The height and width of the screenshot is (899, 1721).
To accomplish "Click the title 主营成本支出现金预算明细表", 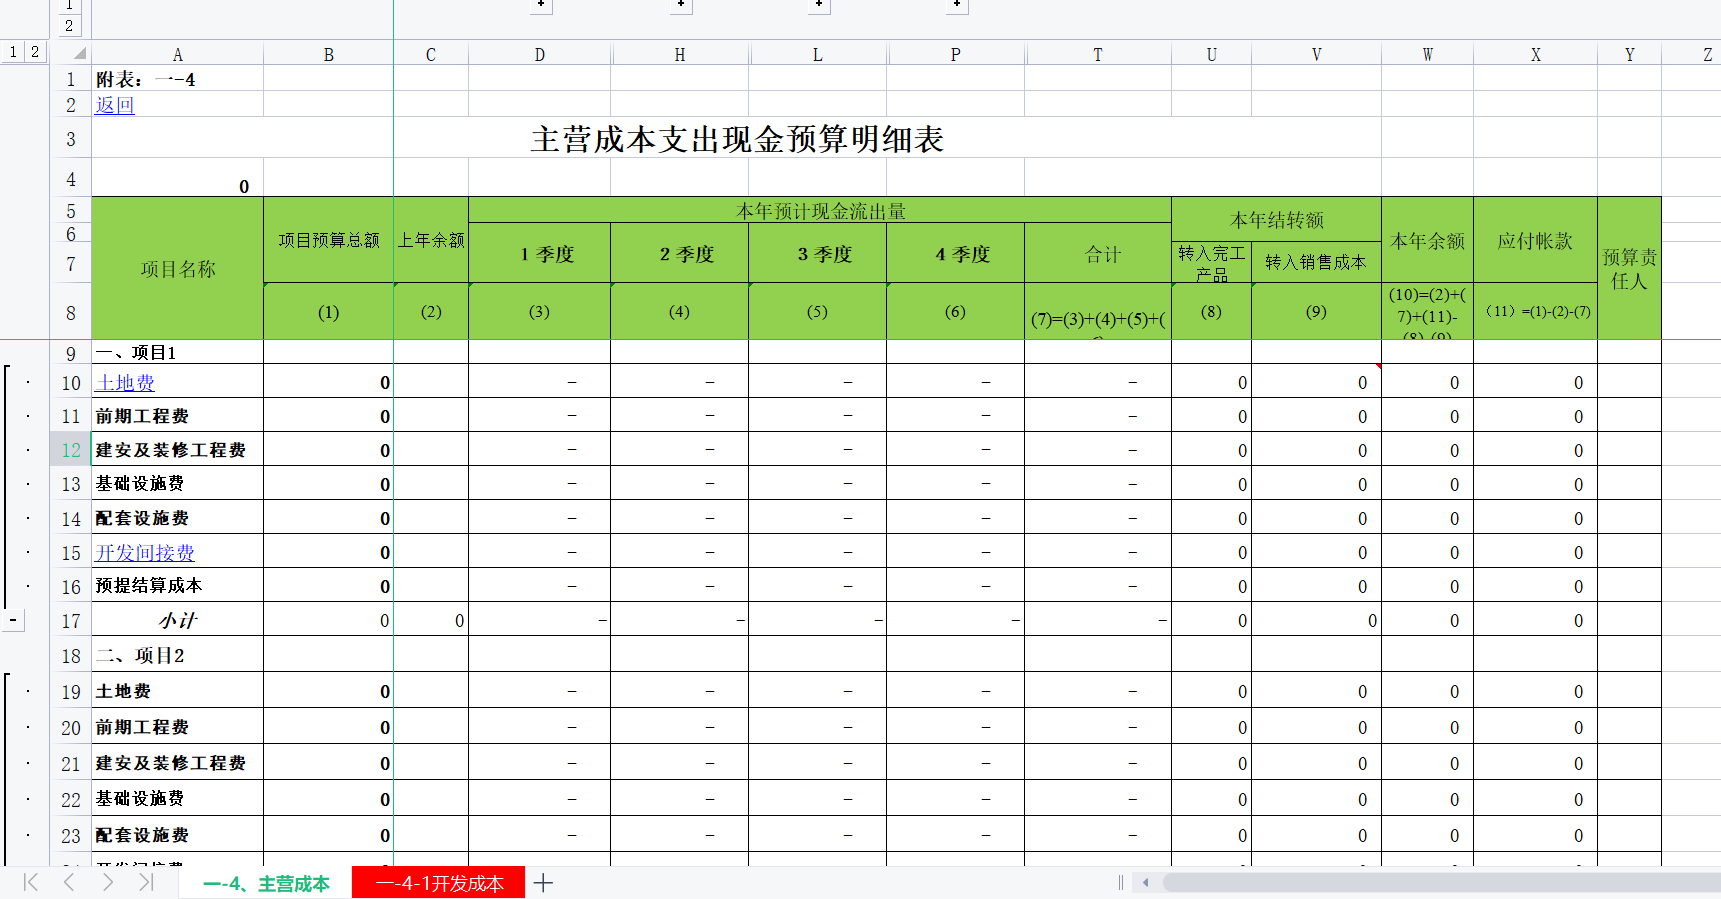I will tap(737, 139).
